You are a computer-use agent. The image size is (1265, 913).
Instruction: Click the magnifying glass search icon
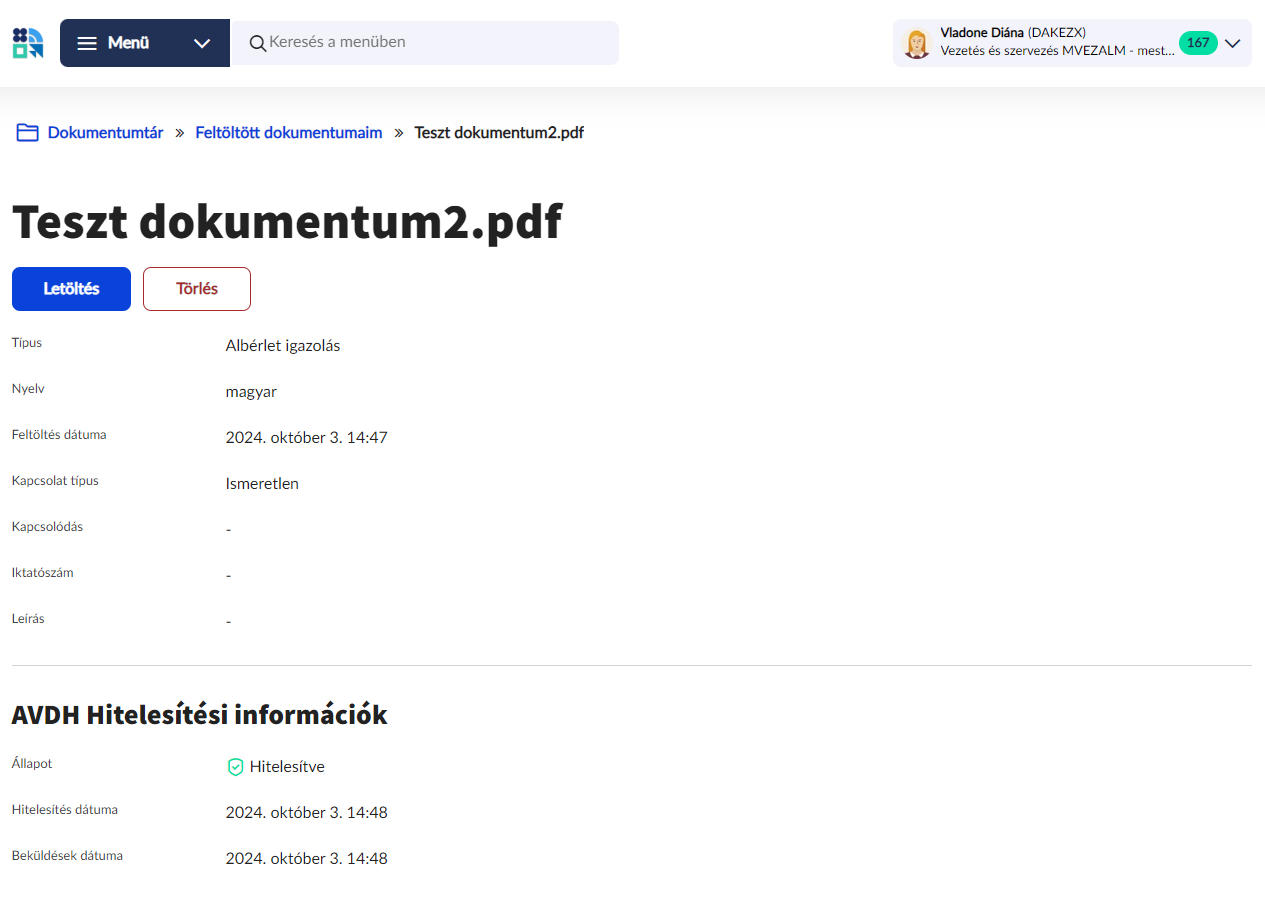pyautogui.click(x=257, y=43)
